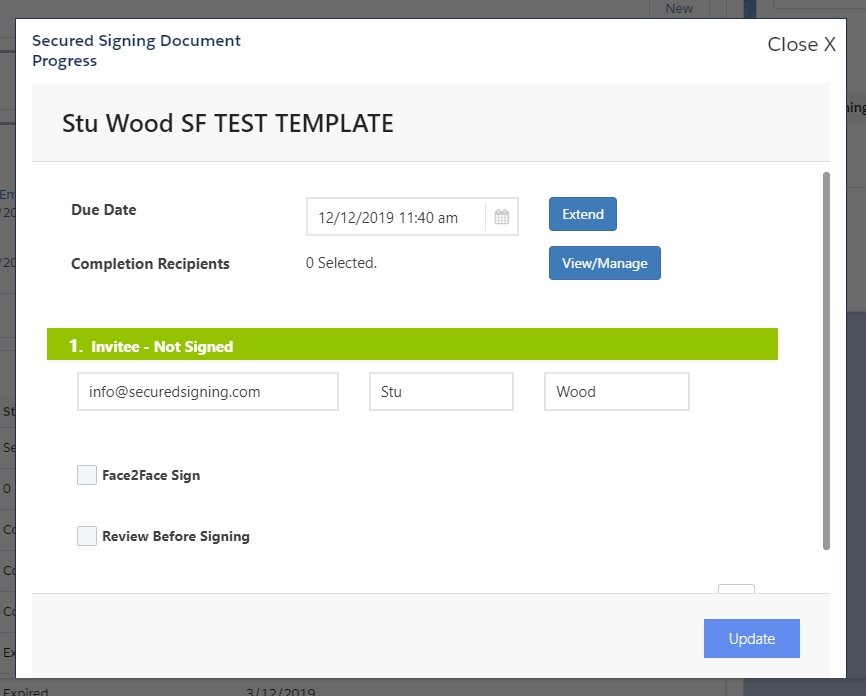The image size is (866, 696).
Task: Click the New button behind the dialog
Action: point(679,8)
